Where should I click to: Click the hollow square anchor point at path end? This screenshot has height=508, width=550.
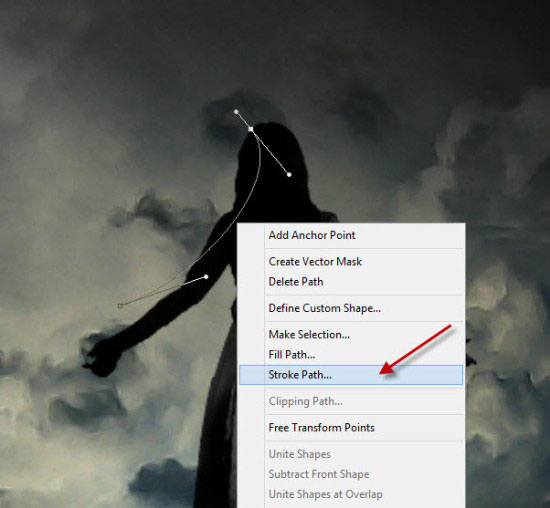[x=120, y=306]
